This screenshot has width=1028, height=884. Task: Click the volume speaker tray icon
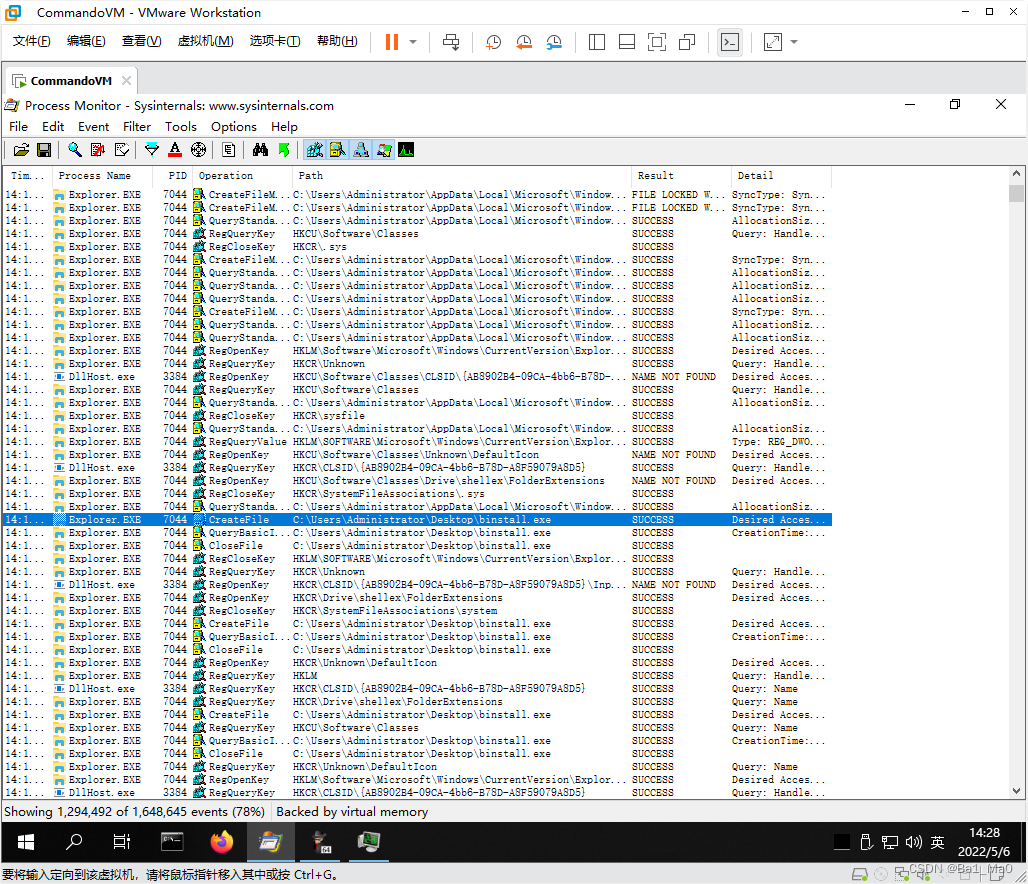pos(913,842)
